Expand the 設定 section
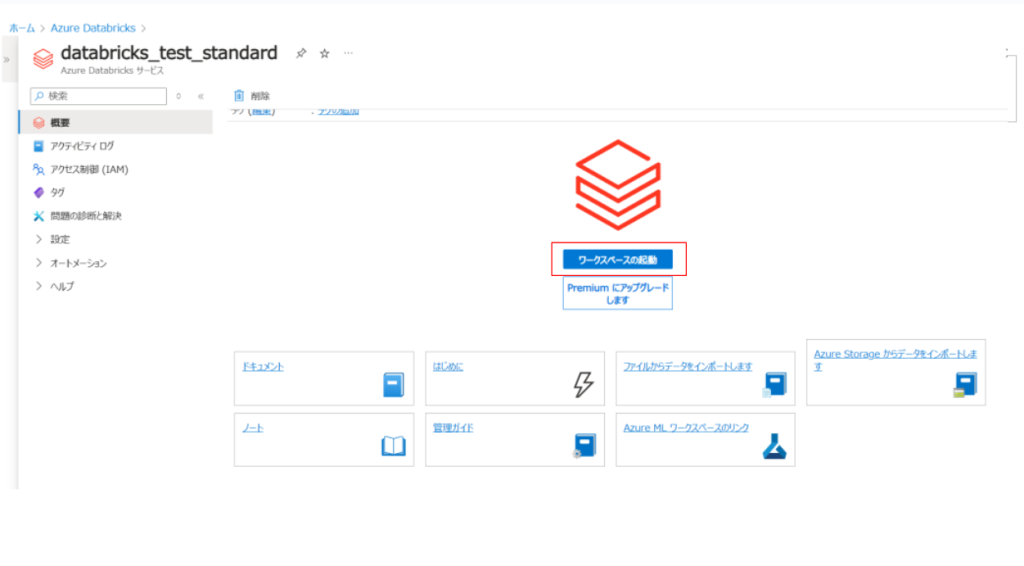The width and height of the screenshot is (1024, 566). pyautogui.click(x=39, y=239)
